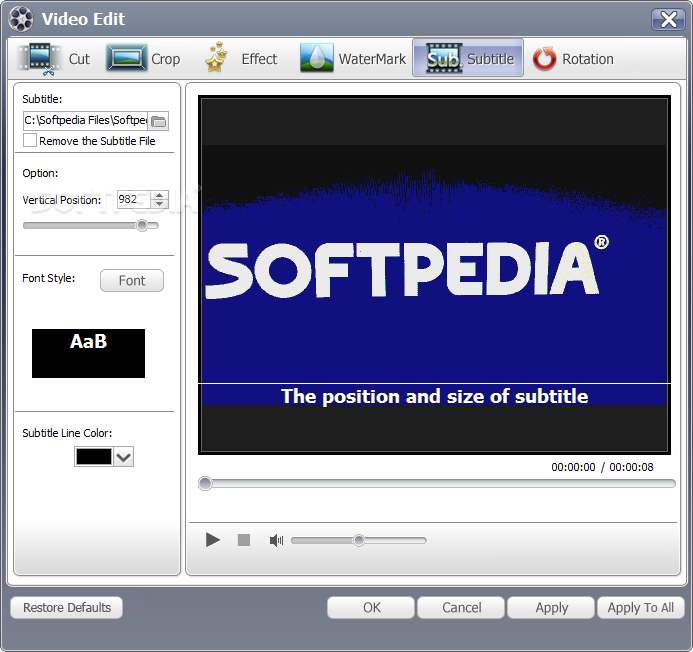Click the Vertical Position slider handle
This screenshot has width=693, height=652.
(x=142, y=225)
